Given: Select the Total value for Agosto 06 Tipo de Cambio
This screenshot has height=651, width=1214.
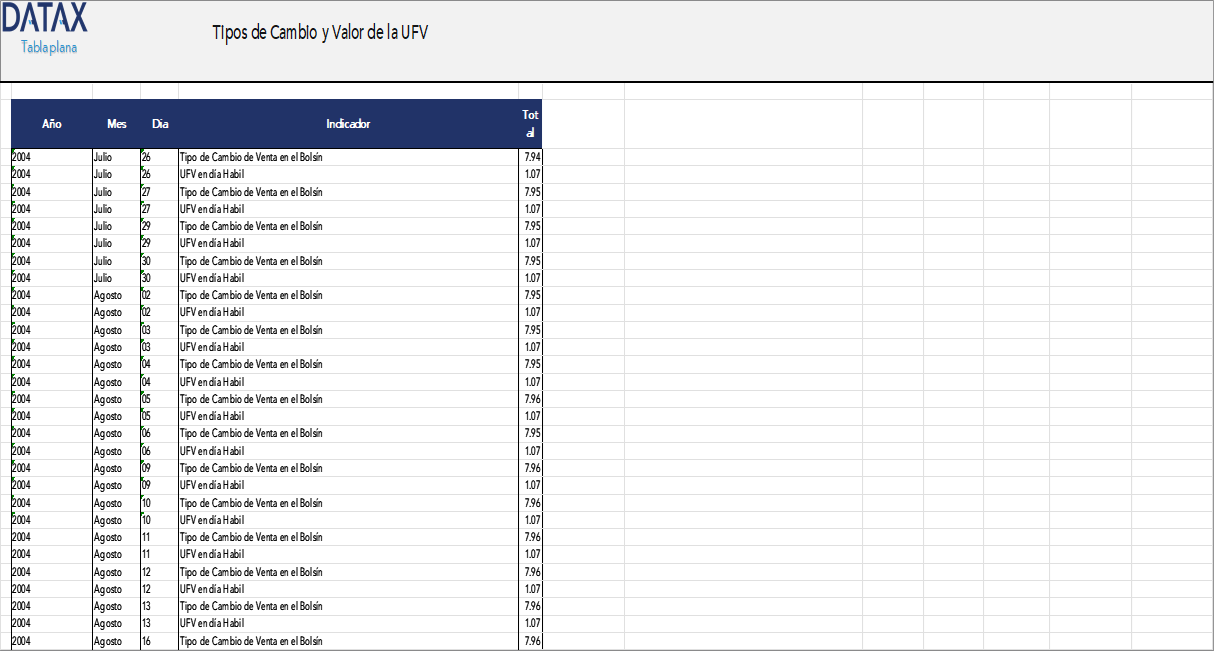Looking at the screenshot, I should pyautogui.click(x=531, y=433).
